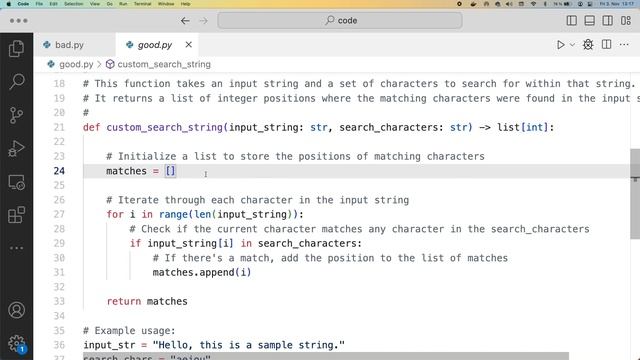Open the View menu

point(95,4)
